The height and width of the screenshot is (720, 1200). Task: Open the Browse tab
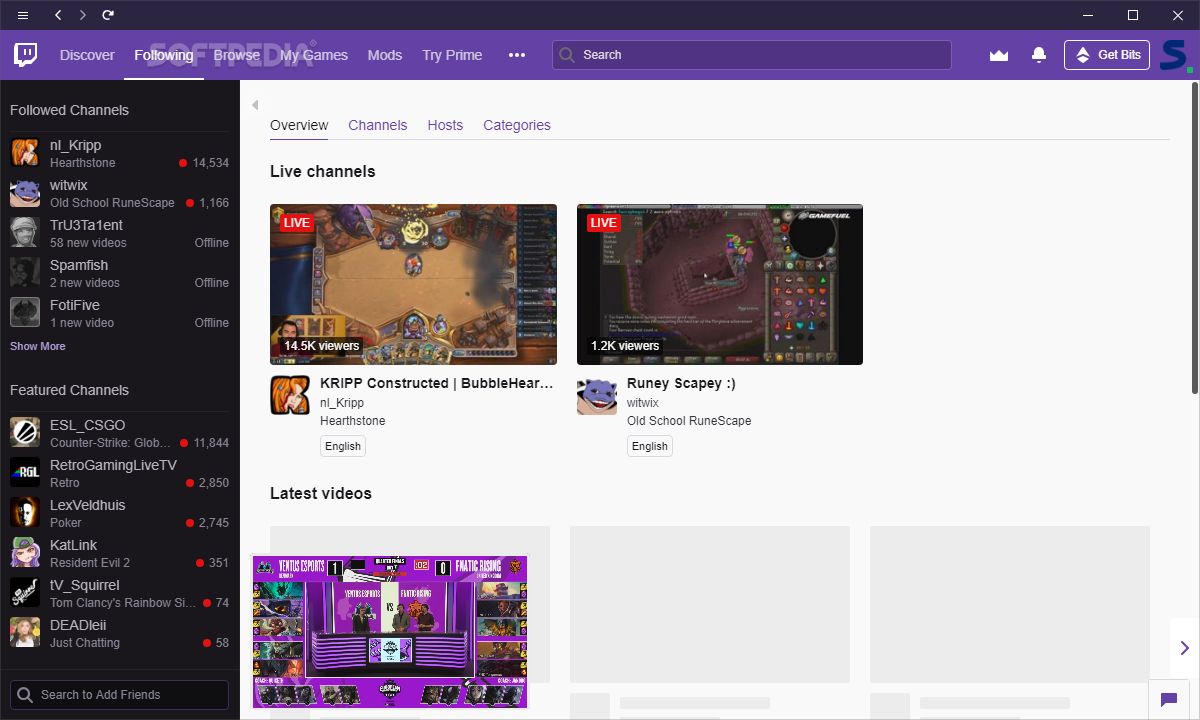(x=237, y=55)
